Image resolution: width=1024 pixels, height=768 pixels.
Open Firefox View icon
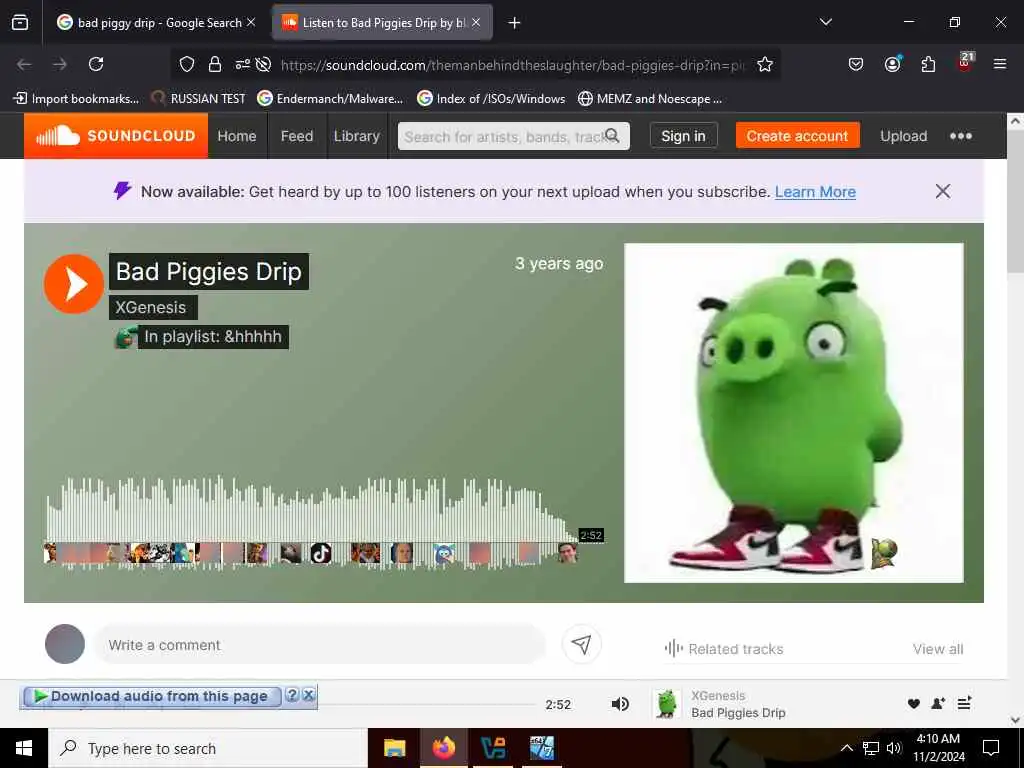(x=20, y=23)
